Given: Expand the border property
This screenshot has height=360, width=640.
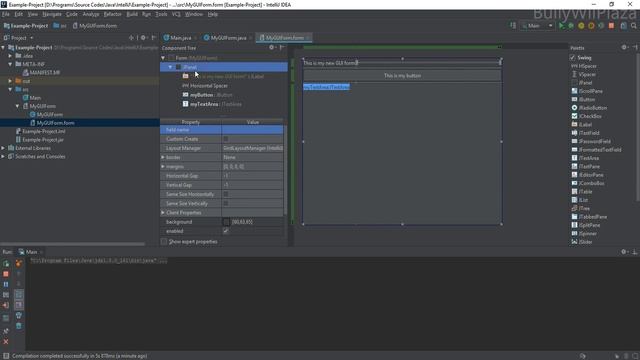Looking at the screenshot, I should coord(163,157).
